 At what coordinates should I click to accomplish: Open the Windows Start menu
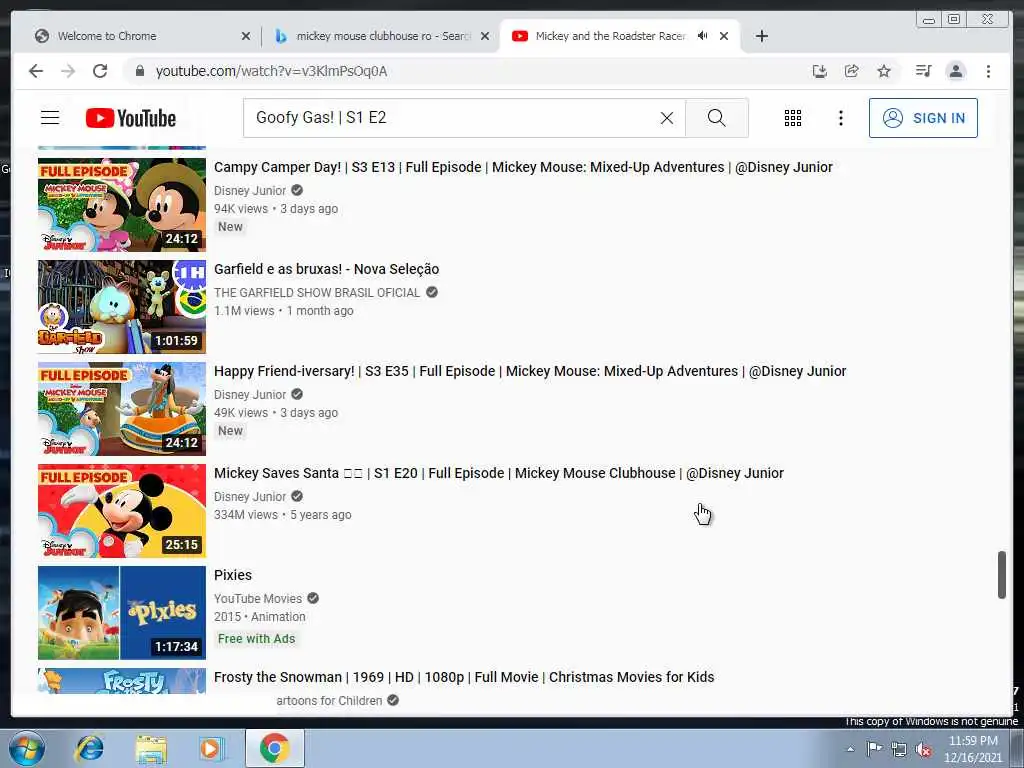click(x=26, y=748)
